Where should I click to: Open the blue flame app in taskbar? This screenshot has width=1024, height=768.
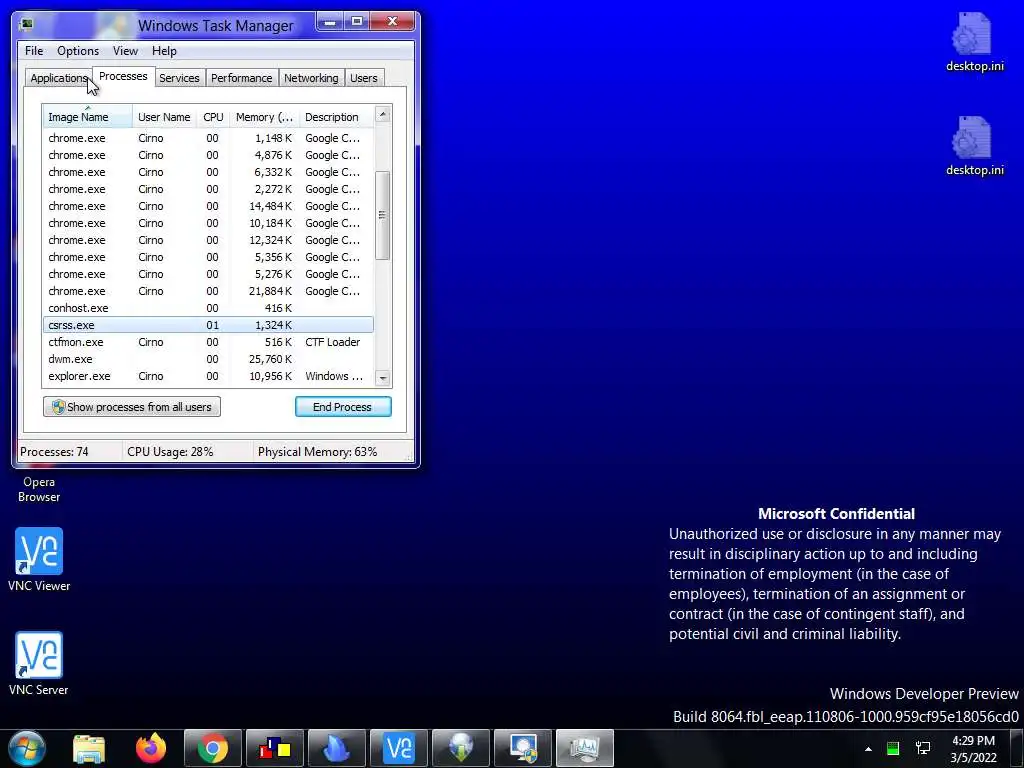[337, 748]
